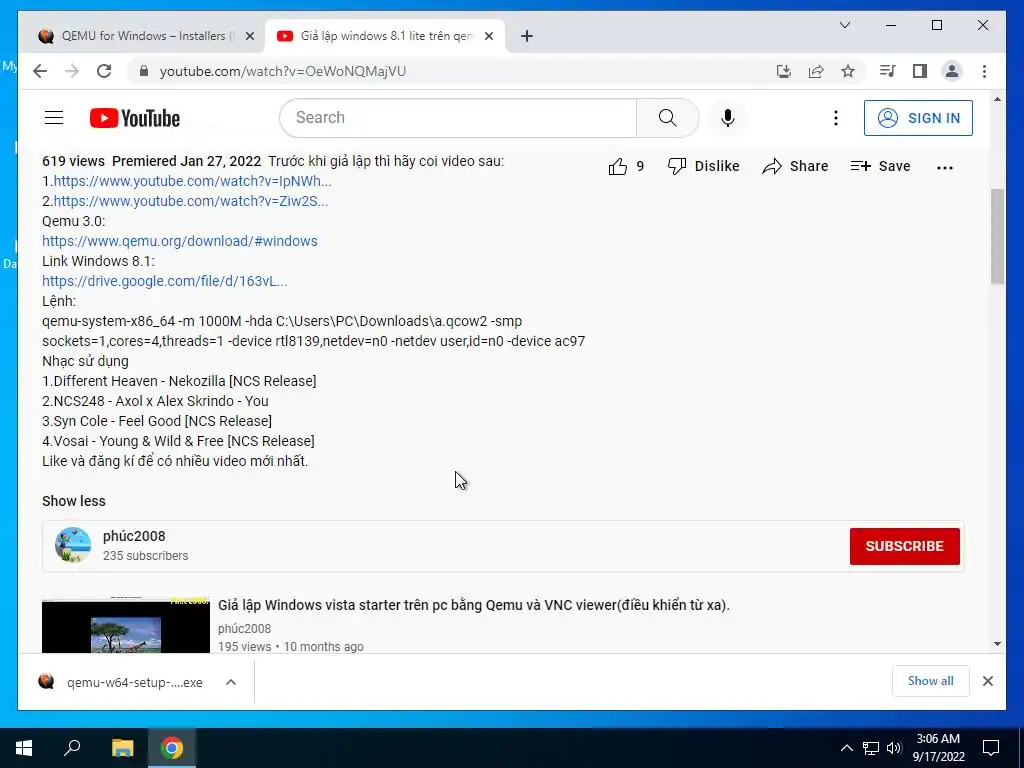Image resolution: width=1024 pixels, height=768 pixels.
Task: Click the browser back arrow
Action: (x=40, y=71)
